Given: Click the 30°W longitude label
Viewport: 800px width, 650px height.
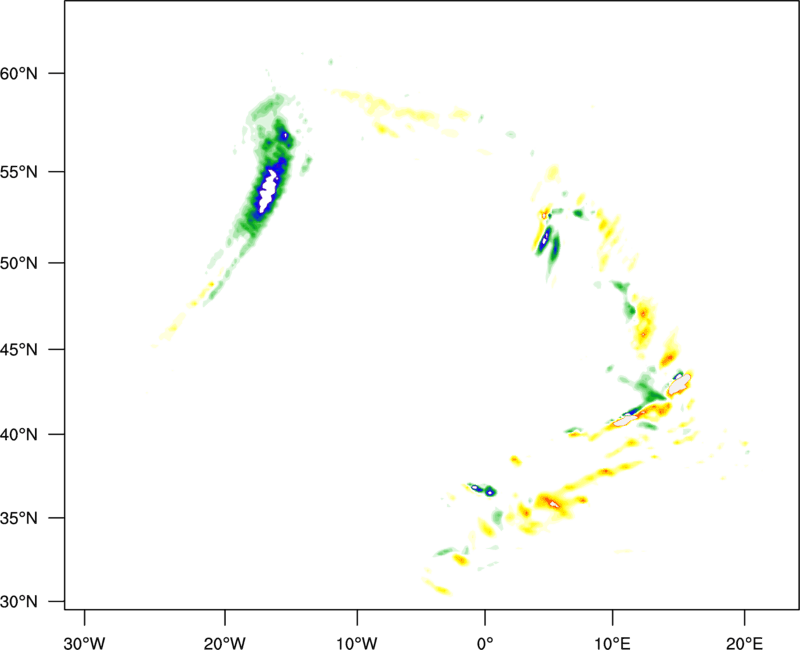Looking at the screenshot, I should pos(84,643).
